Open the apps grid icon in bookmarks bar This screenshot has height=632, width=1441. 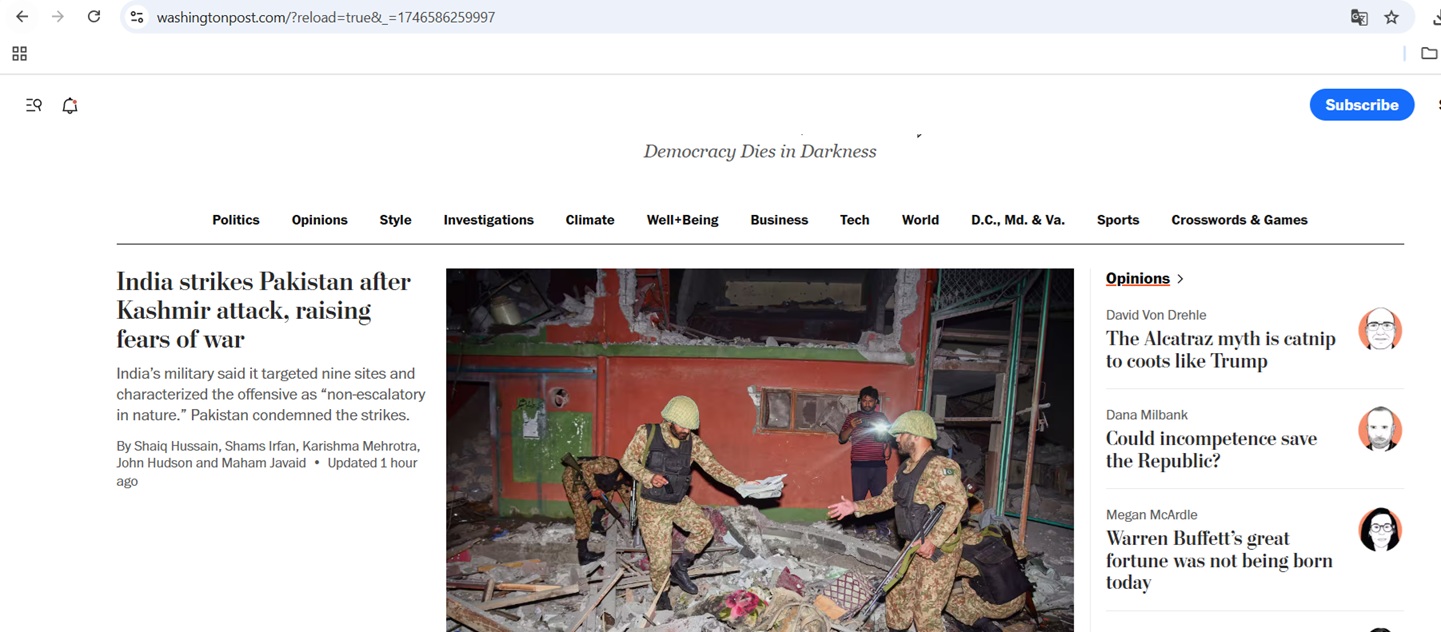click(19, 54)
